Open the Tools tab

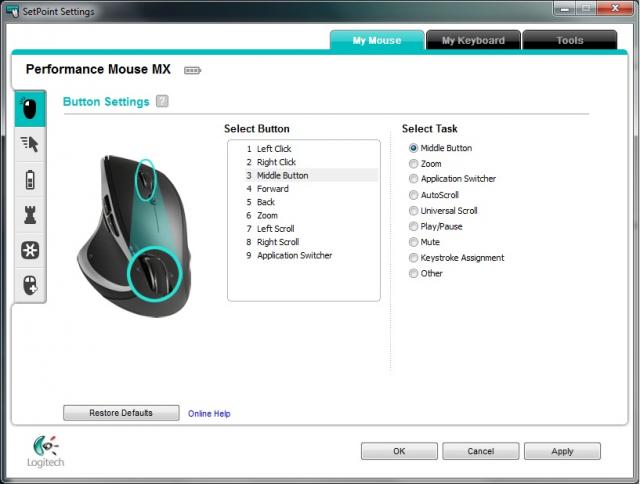(x=570, y=40)
